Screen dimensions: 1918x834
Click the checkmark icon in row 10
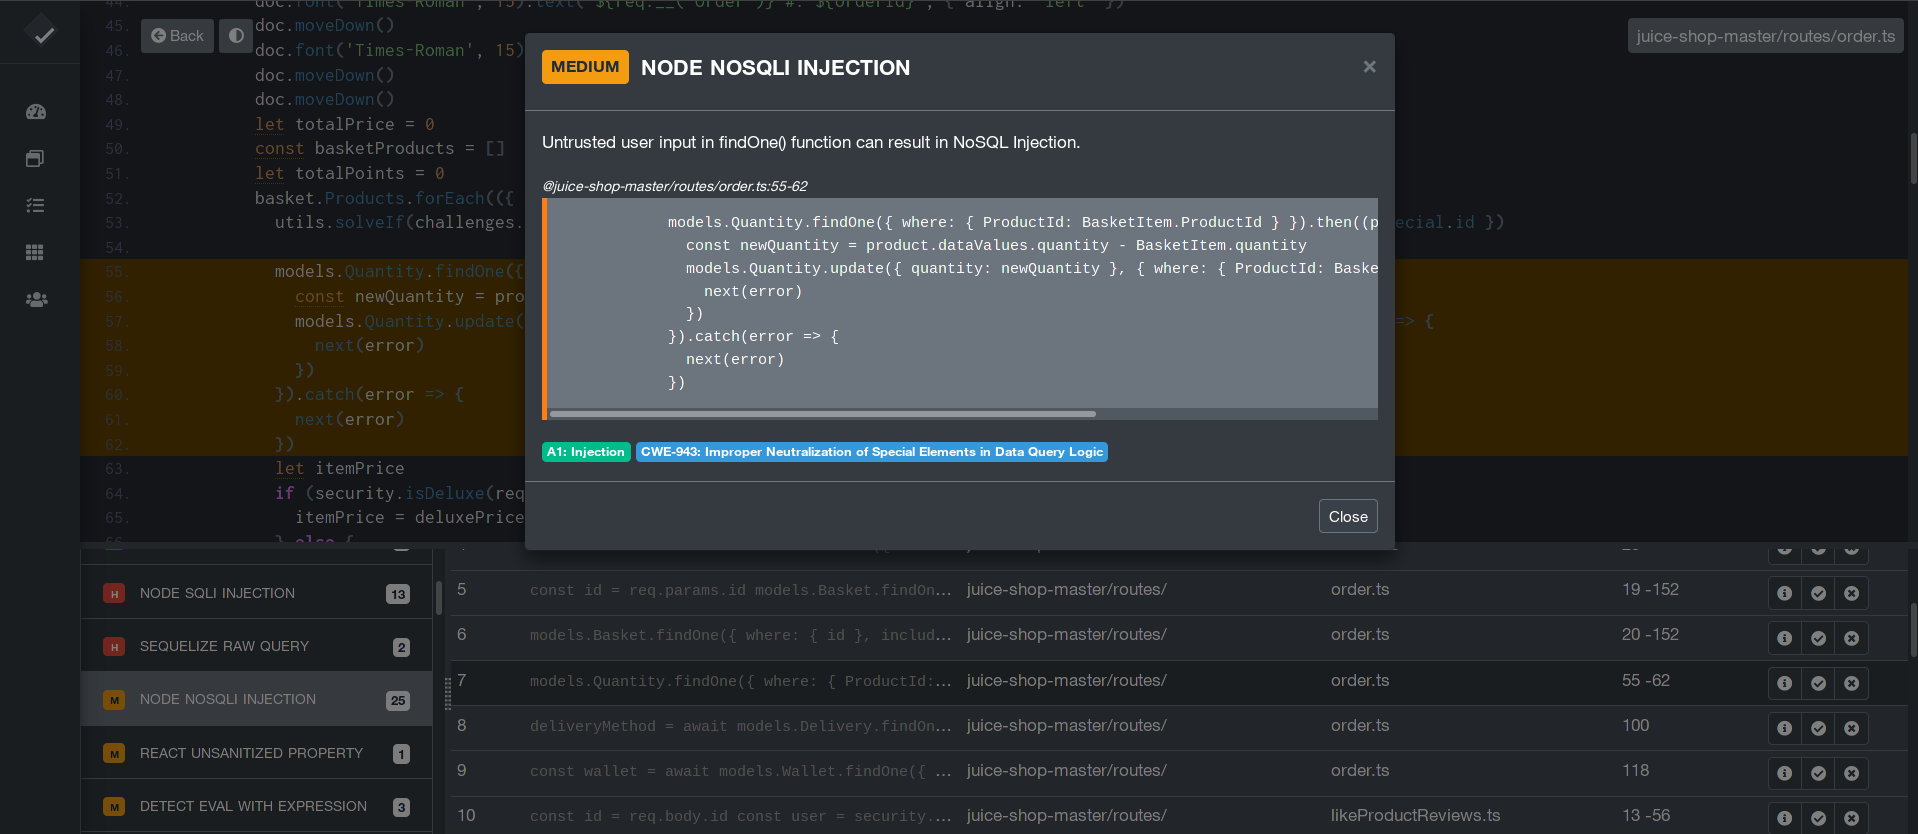[x=1818, y=818]
